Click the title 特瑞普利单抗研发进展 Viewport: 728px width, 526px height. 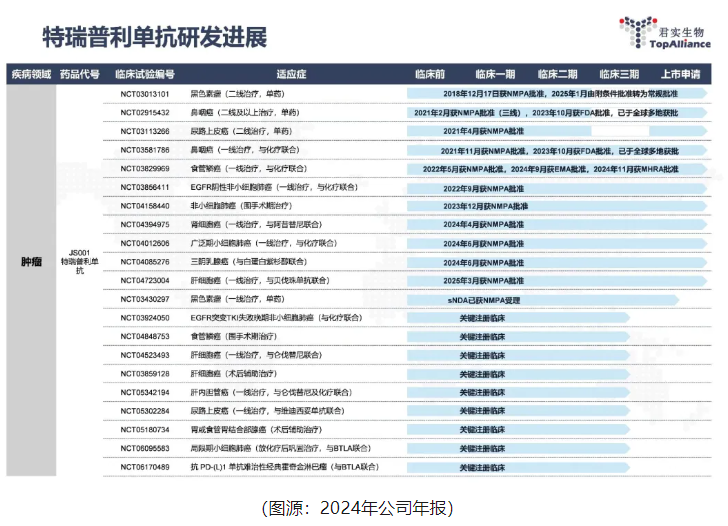(x=155, y=37)
